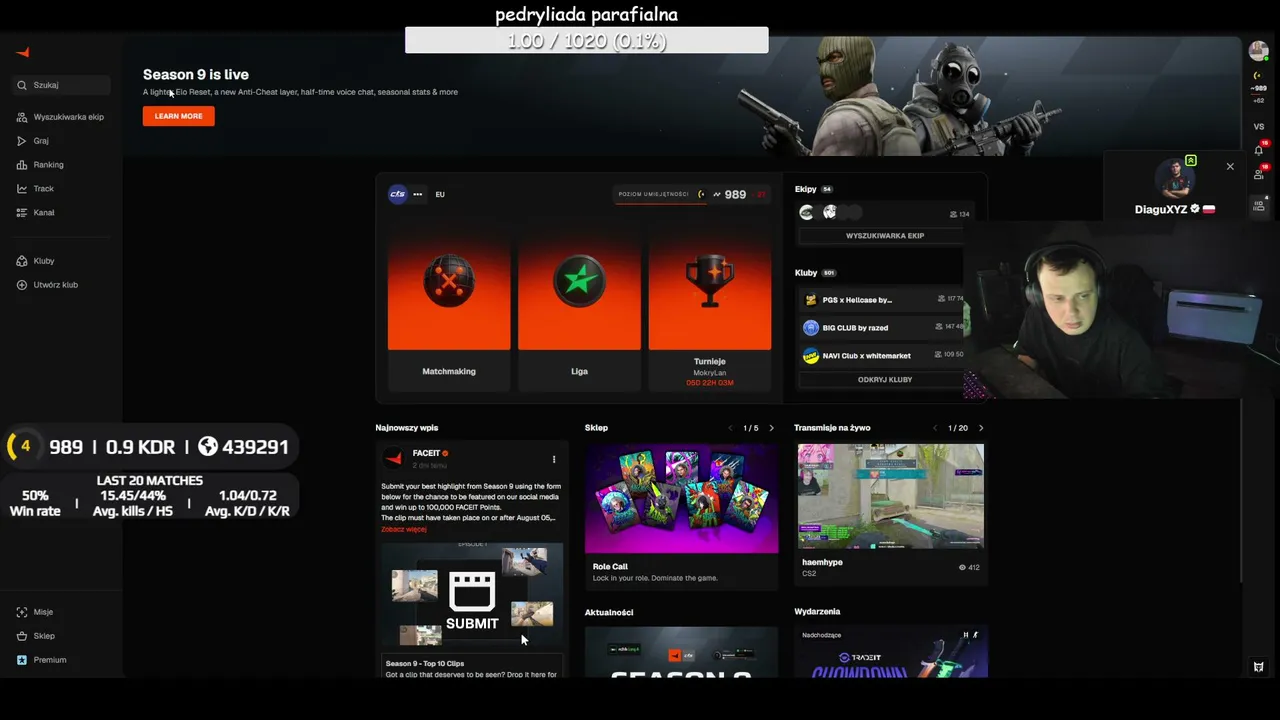Select Graj in the sidebar

click(33, 141)
